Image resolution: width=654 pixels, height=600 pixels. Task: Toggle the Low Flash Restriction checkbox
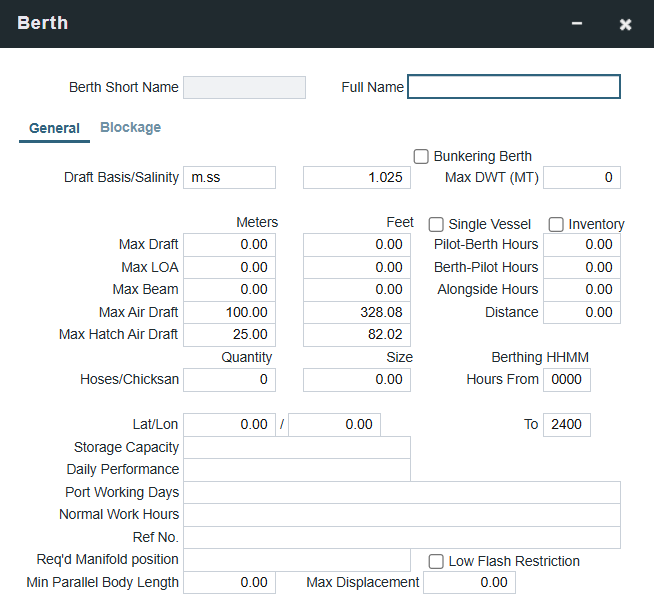coord(436,561)
